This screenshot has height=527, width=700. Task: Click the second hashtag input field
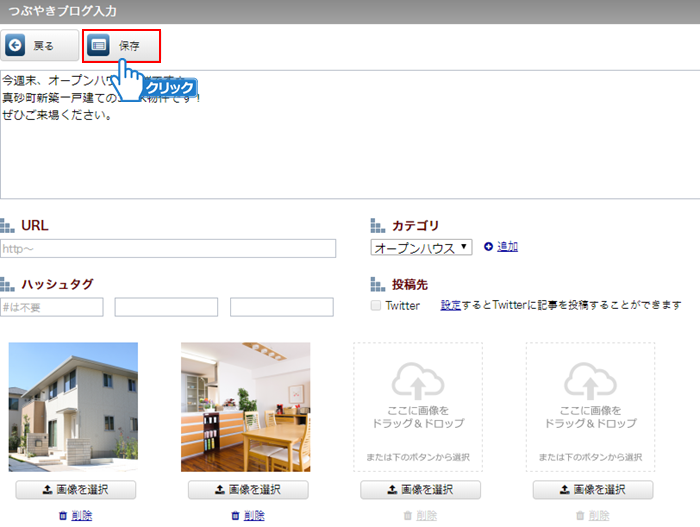pos(166,307)
